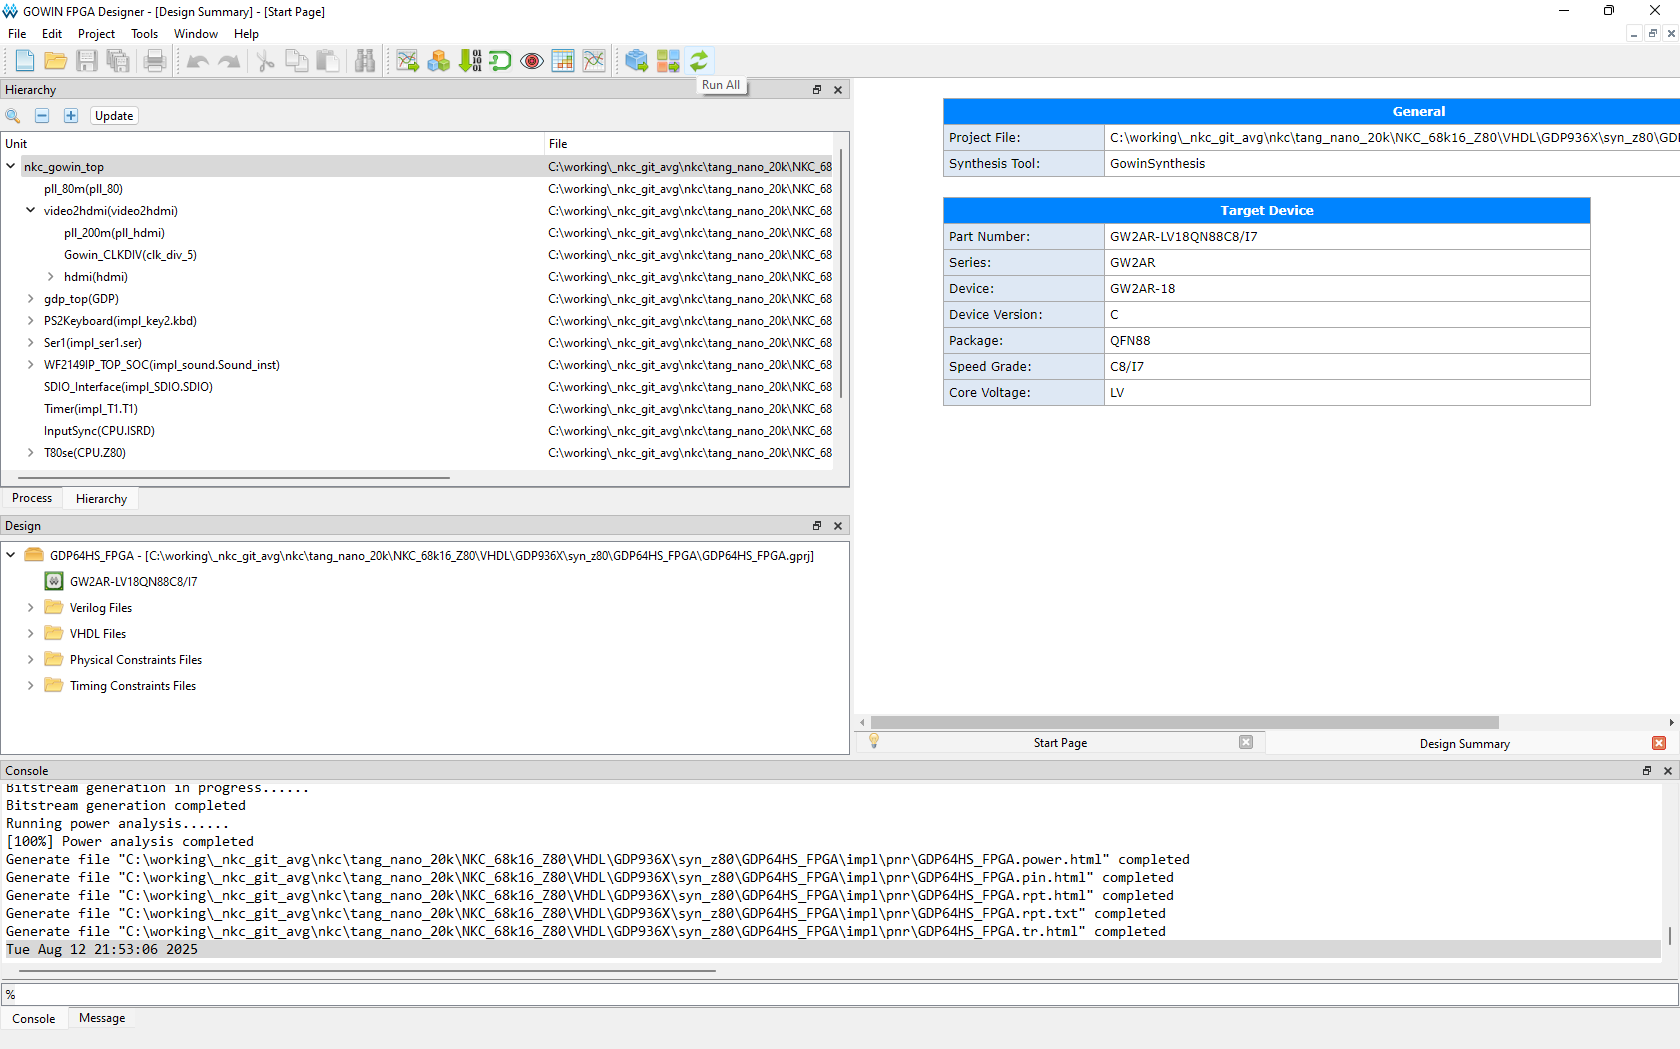The height and width of the screenshot is (1049, 1680).
Task: Expand the VHDL Files folder
Action: (x=31, y=633)
